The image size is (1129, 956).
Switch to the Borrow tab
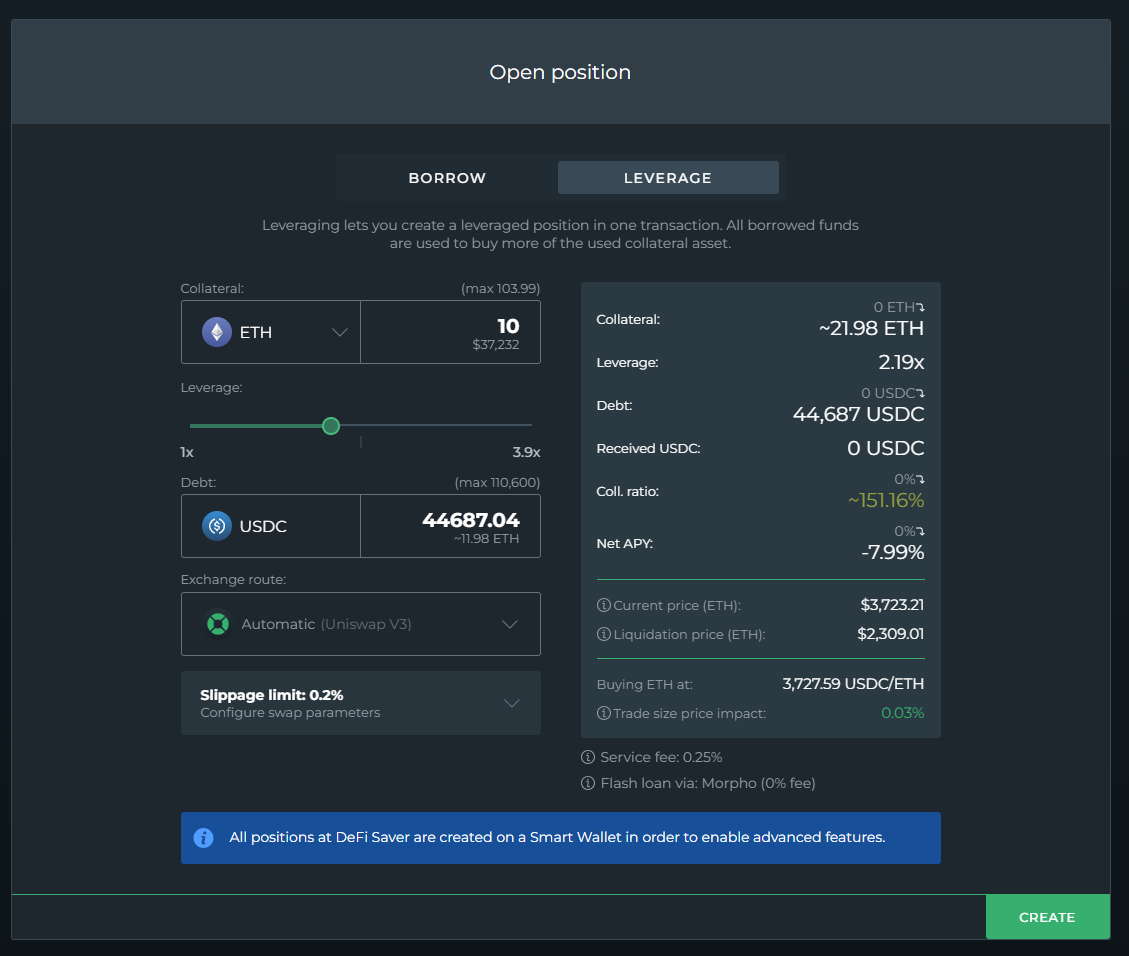[x=447, y=178]
